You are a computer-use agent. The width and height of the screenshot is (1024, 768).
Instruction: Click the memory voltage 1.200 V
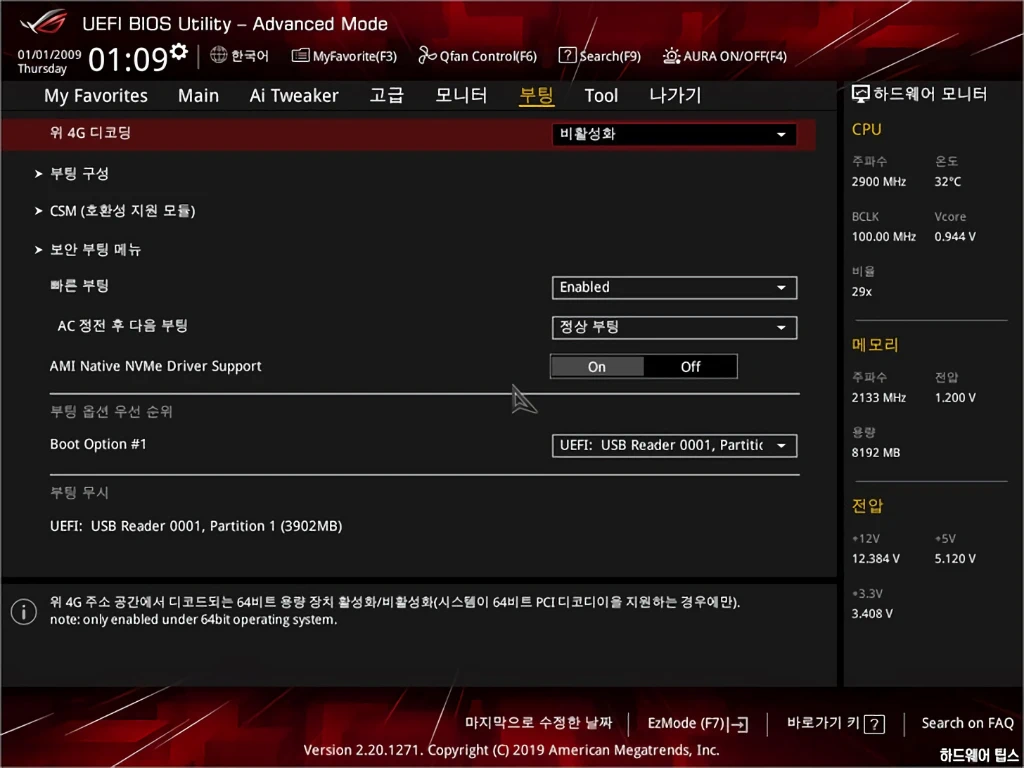pyautogui.click(x=955, y=398)
